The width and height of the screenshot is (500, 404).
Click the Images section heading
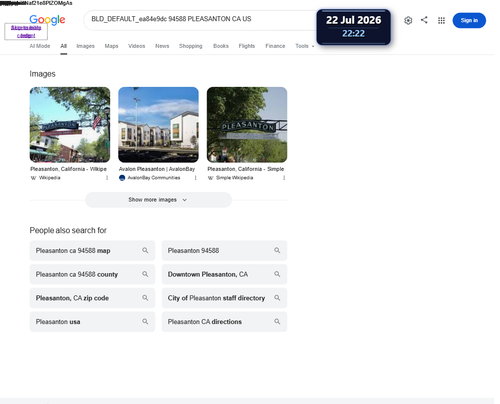coord(42,74)
